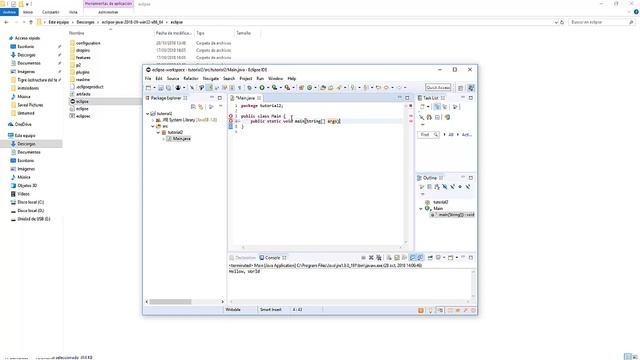Select the Java perspective icon at toolbar end
The height and width of the screenshot is (360, 640).
click(x=471, y=88)
